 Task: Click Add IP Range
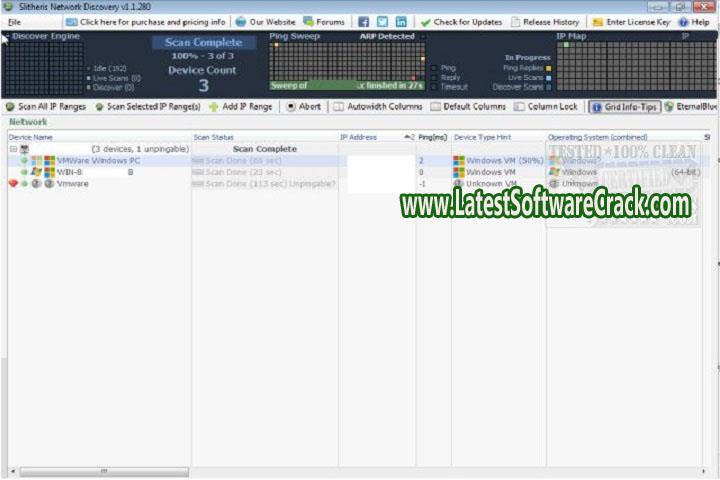[240, 107]
